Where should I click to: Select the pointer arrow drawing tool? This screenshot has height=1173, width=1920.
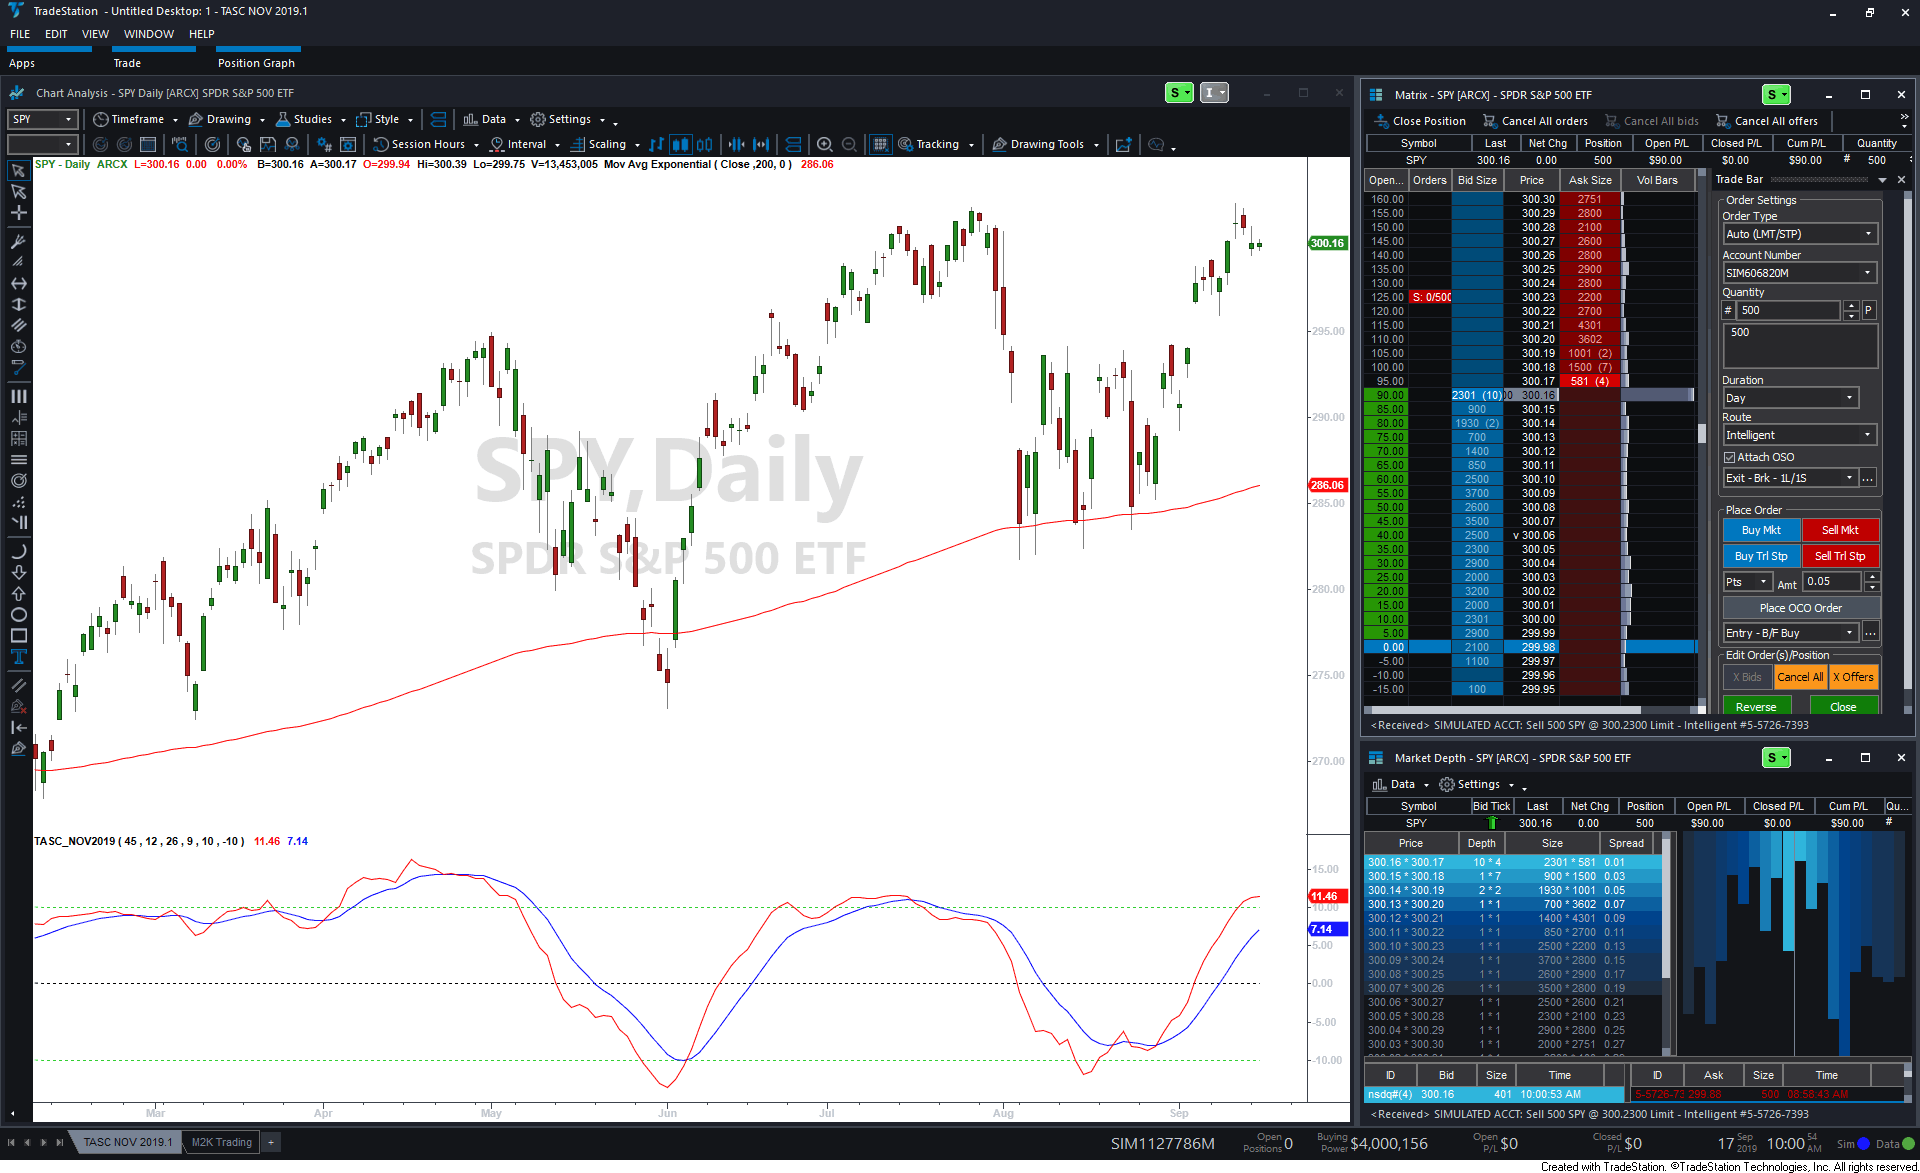[x=18, y=171]
